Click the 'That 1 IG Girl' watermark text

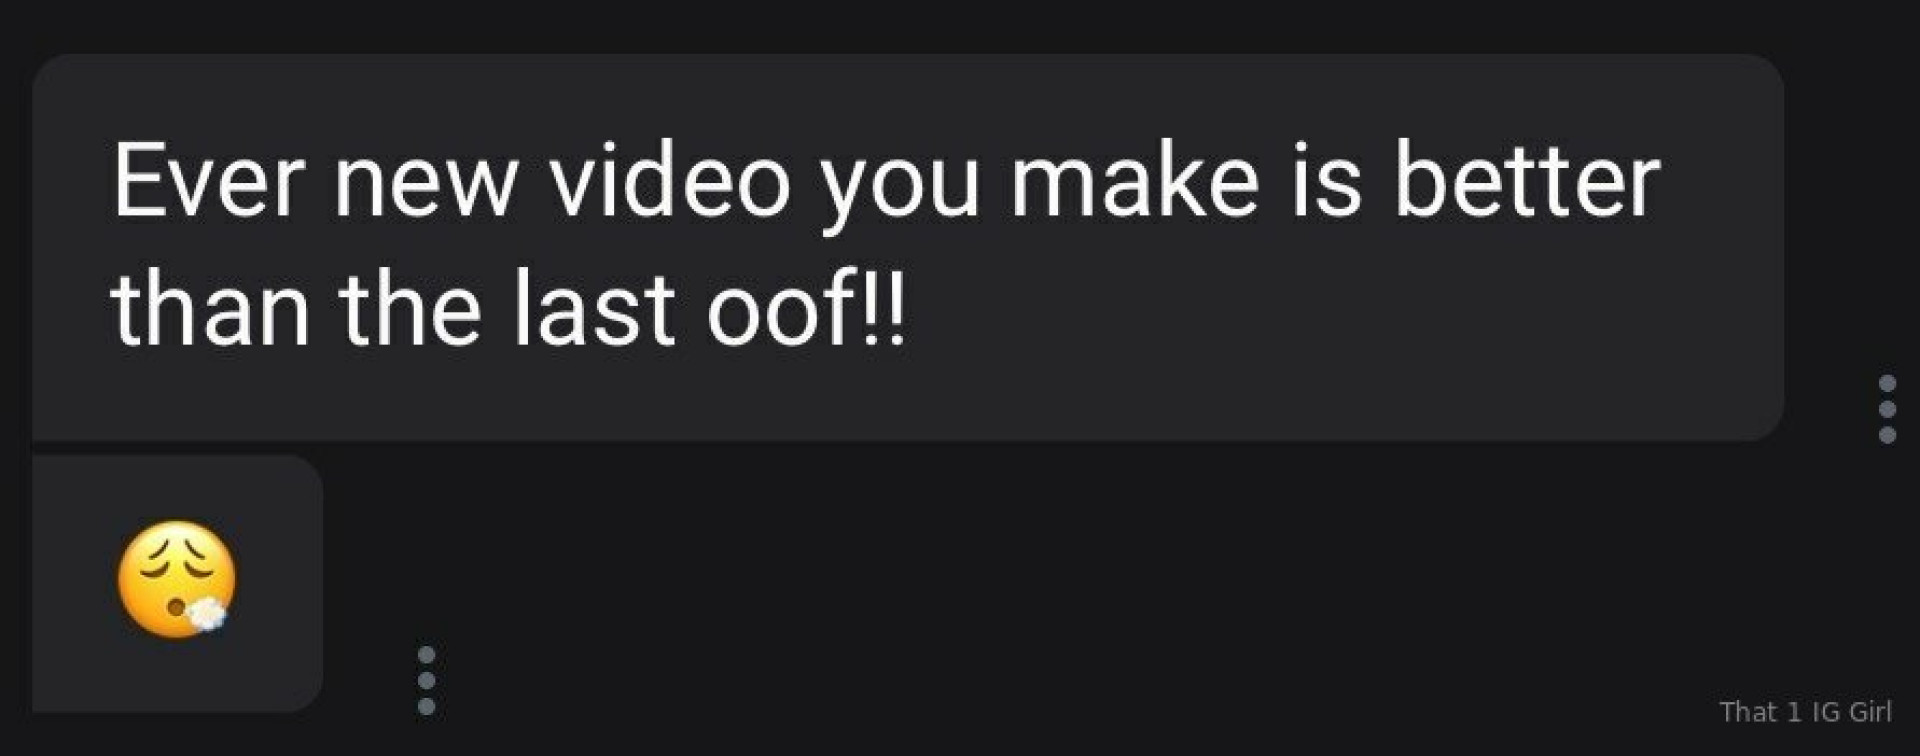point(1805,711)
